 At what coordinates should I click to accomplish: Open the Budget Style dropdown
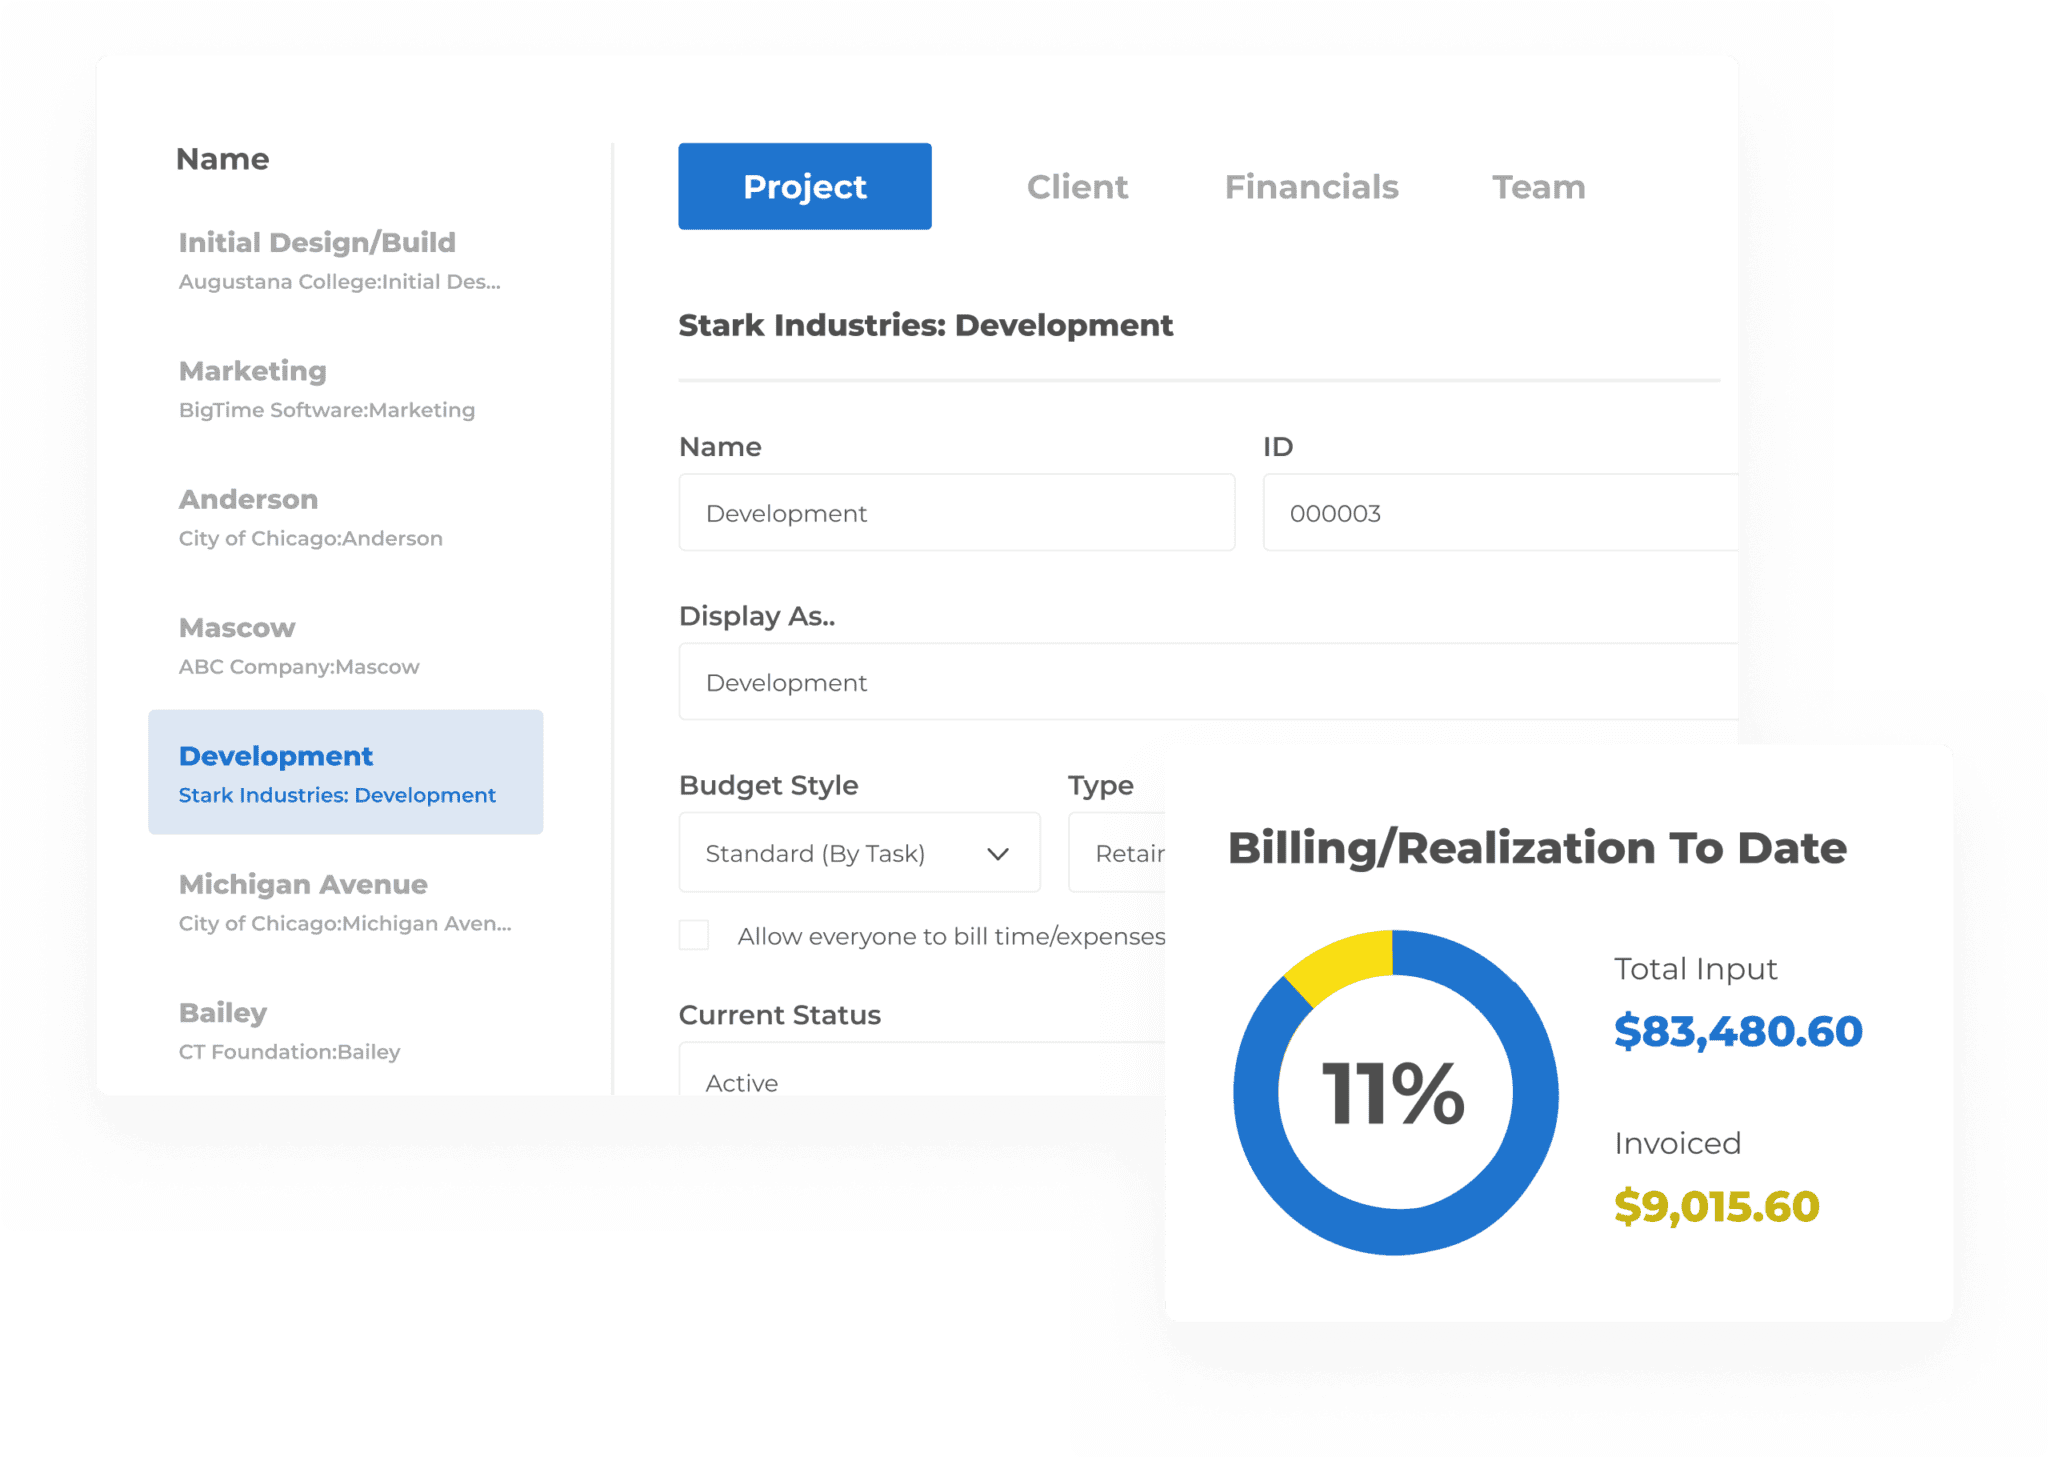click(858, 852)
